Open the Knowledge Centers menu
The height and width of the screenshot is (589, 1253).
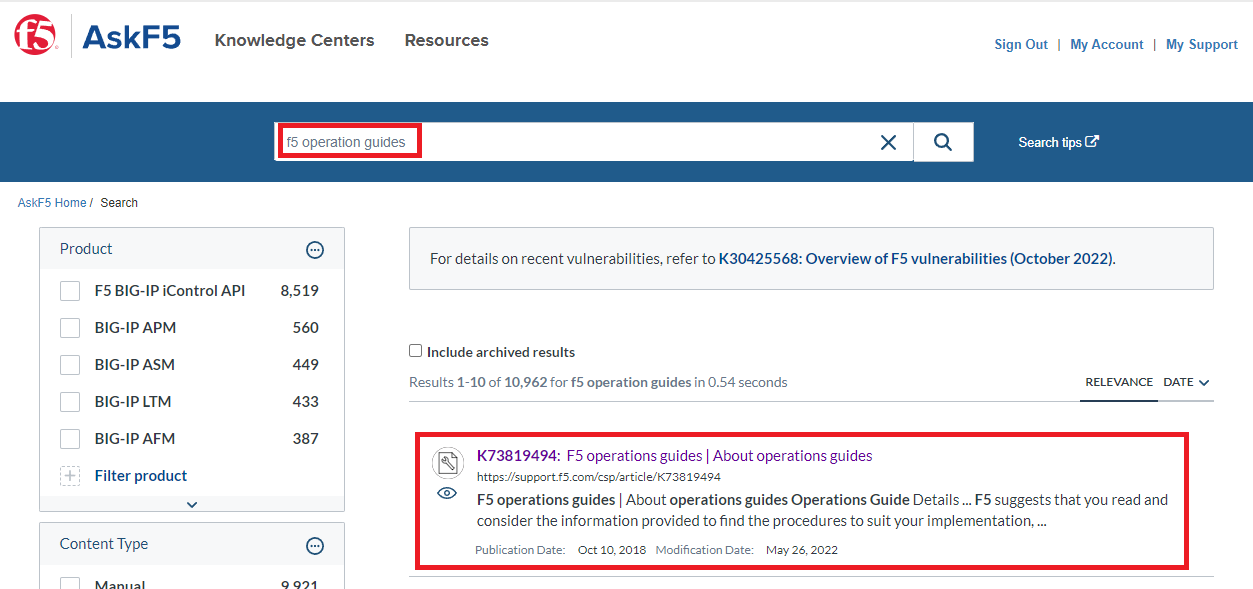pos(294,40)
